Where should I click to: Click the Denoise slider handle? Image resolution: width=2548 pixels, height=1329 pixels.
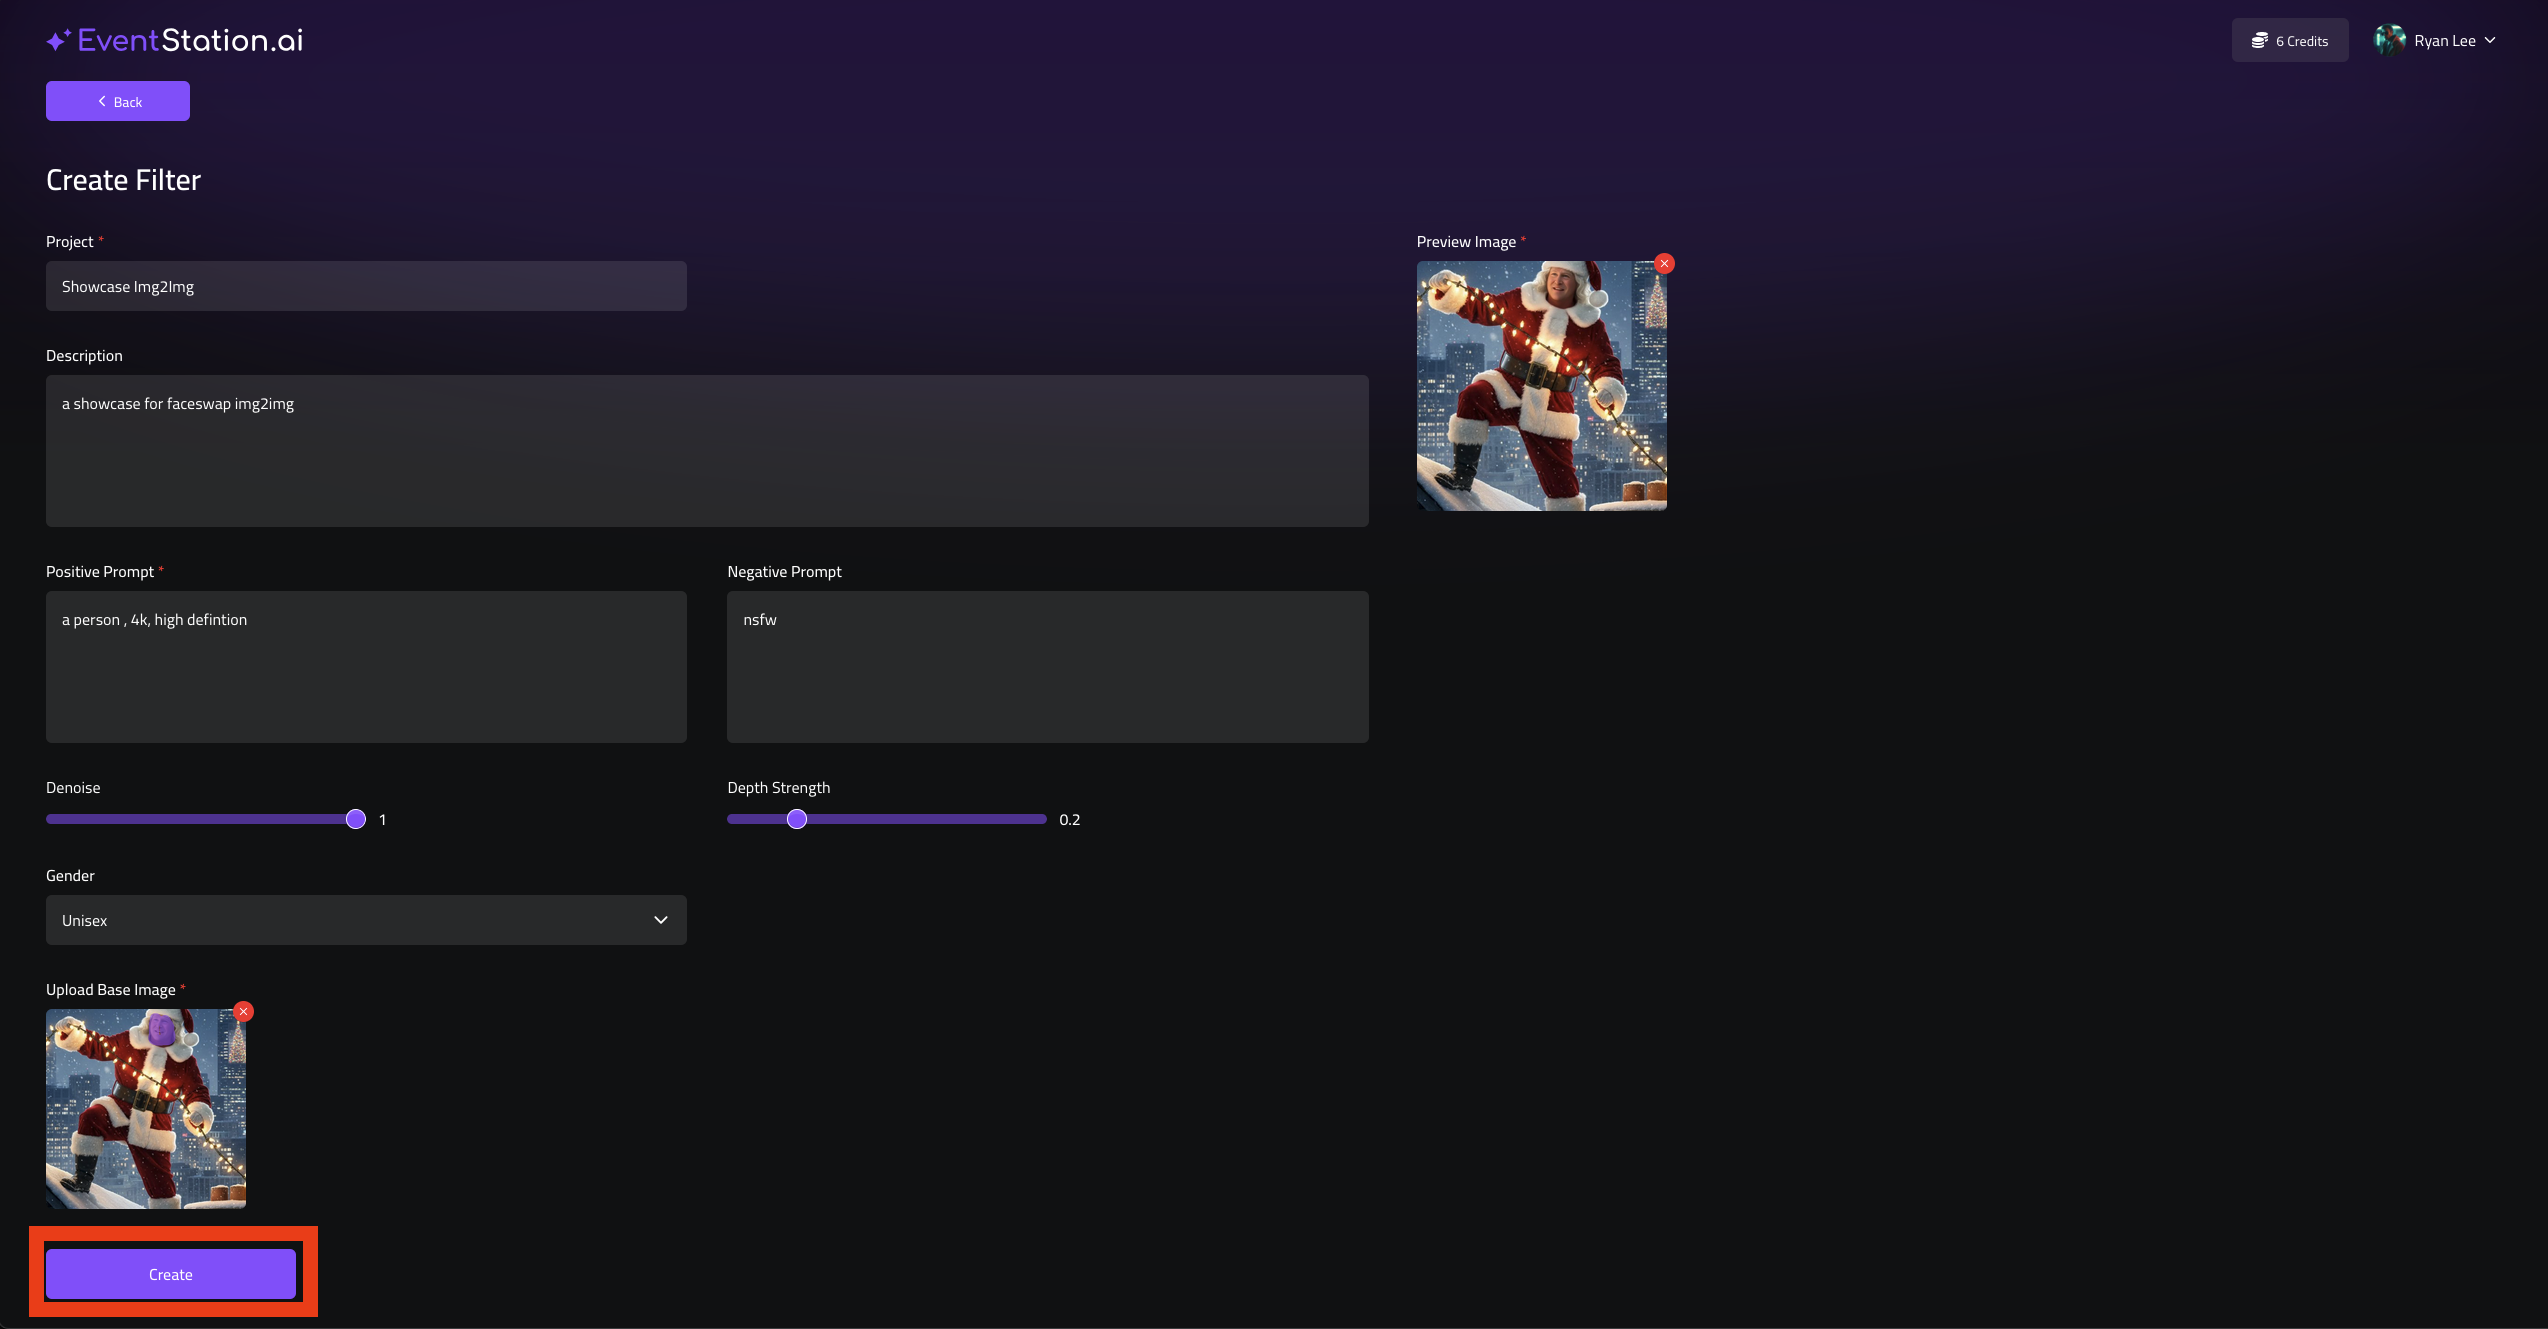(356, 819)
